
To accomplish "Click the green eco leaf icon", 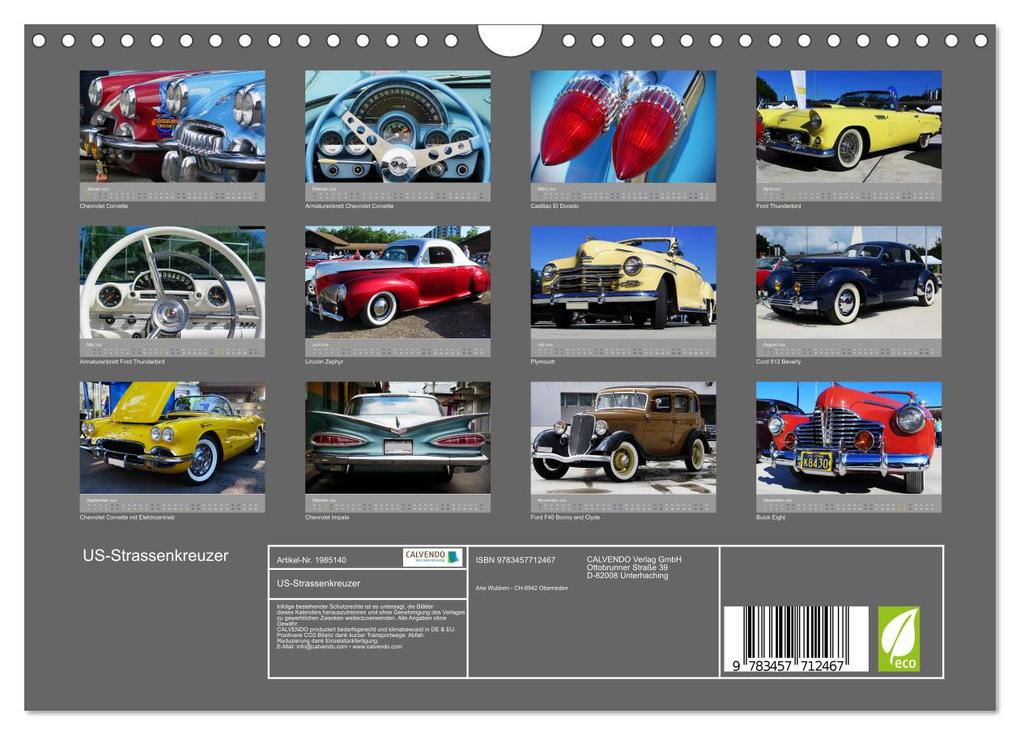I will 898,639.
